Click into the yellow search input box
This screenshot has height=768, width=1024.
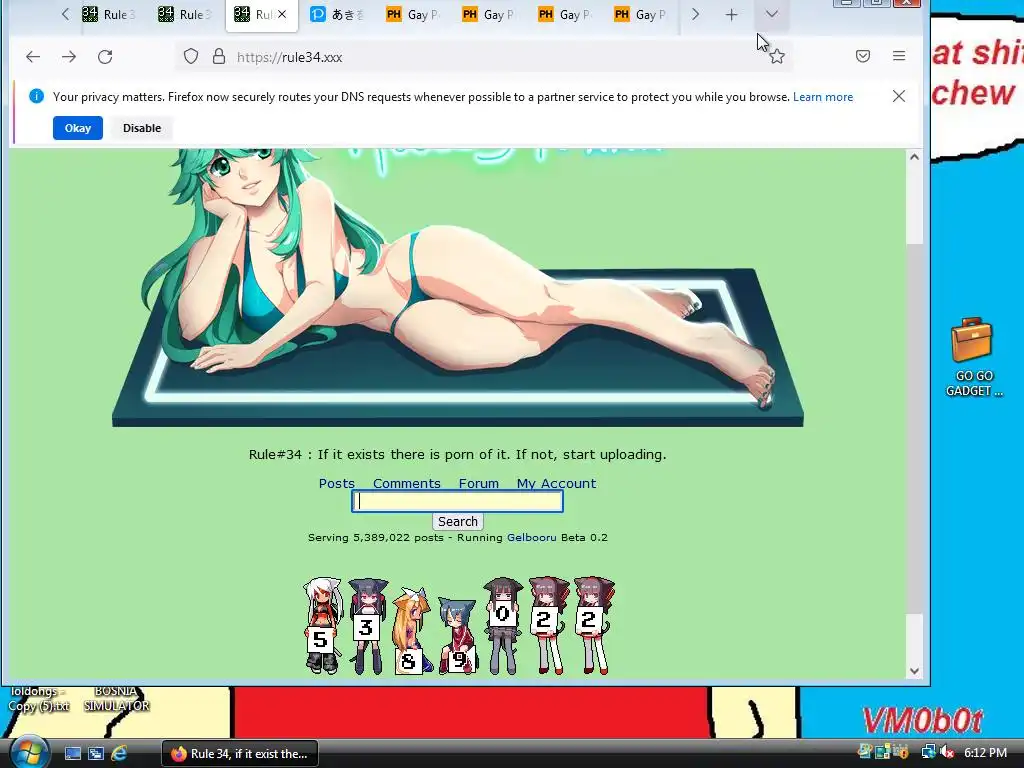pyautogui.click(x=457, y=501)
